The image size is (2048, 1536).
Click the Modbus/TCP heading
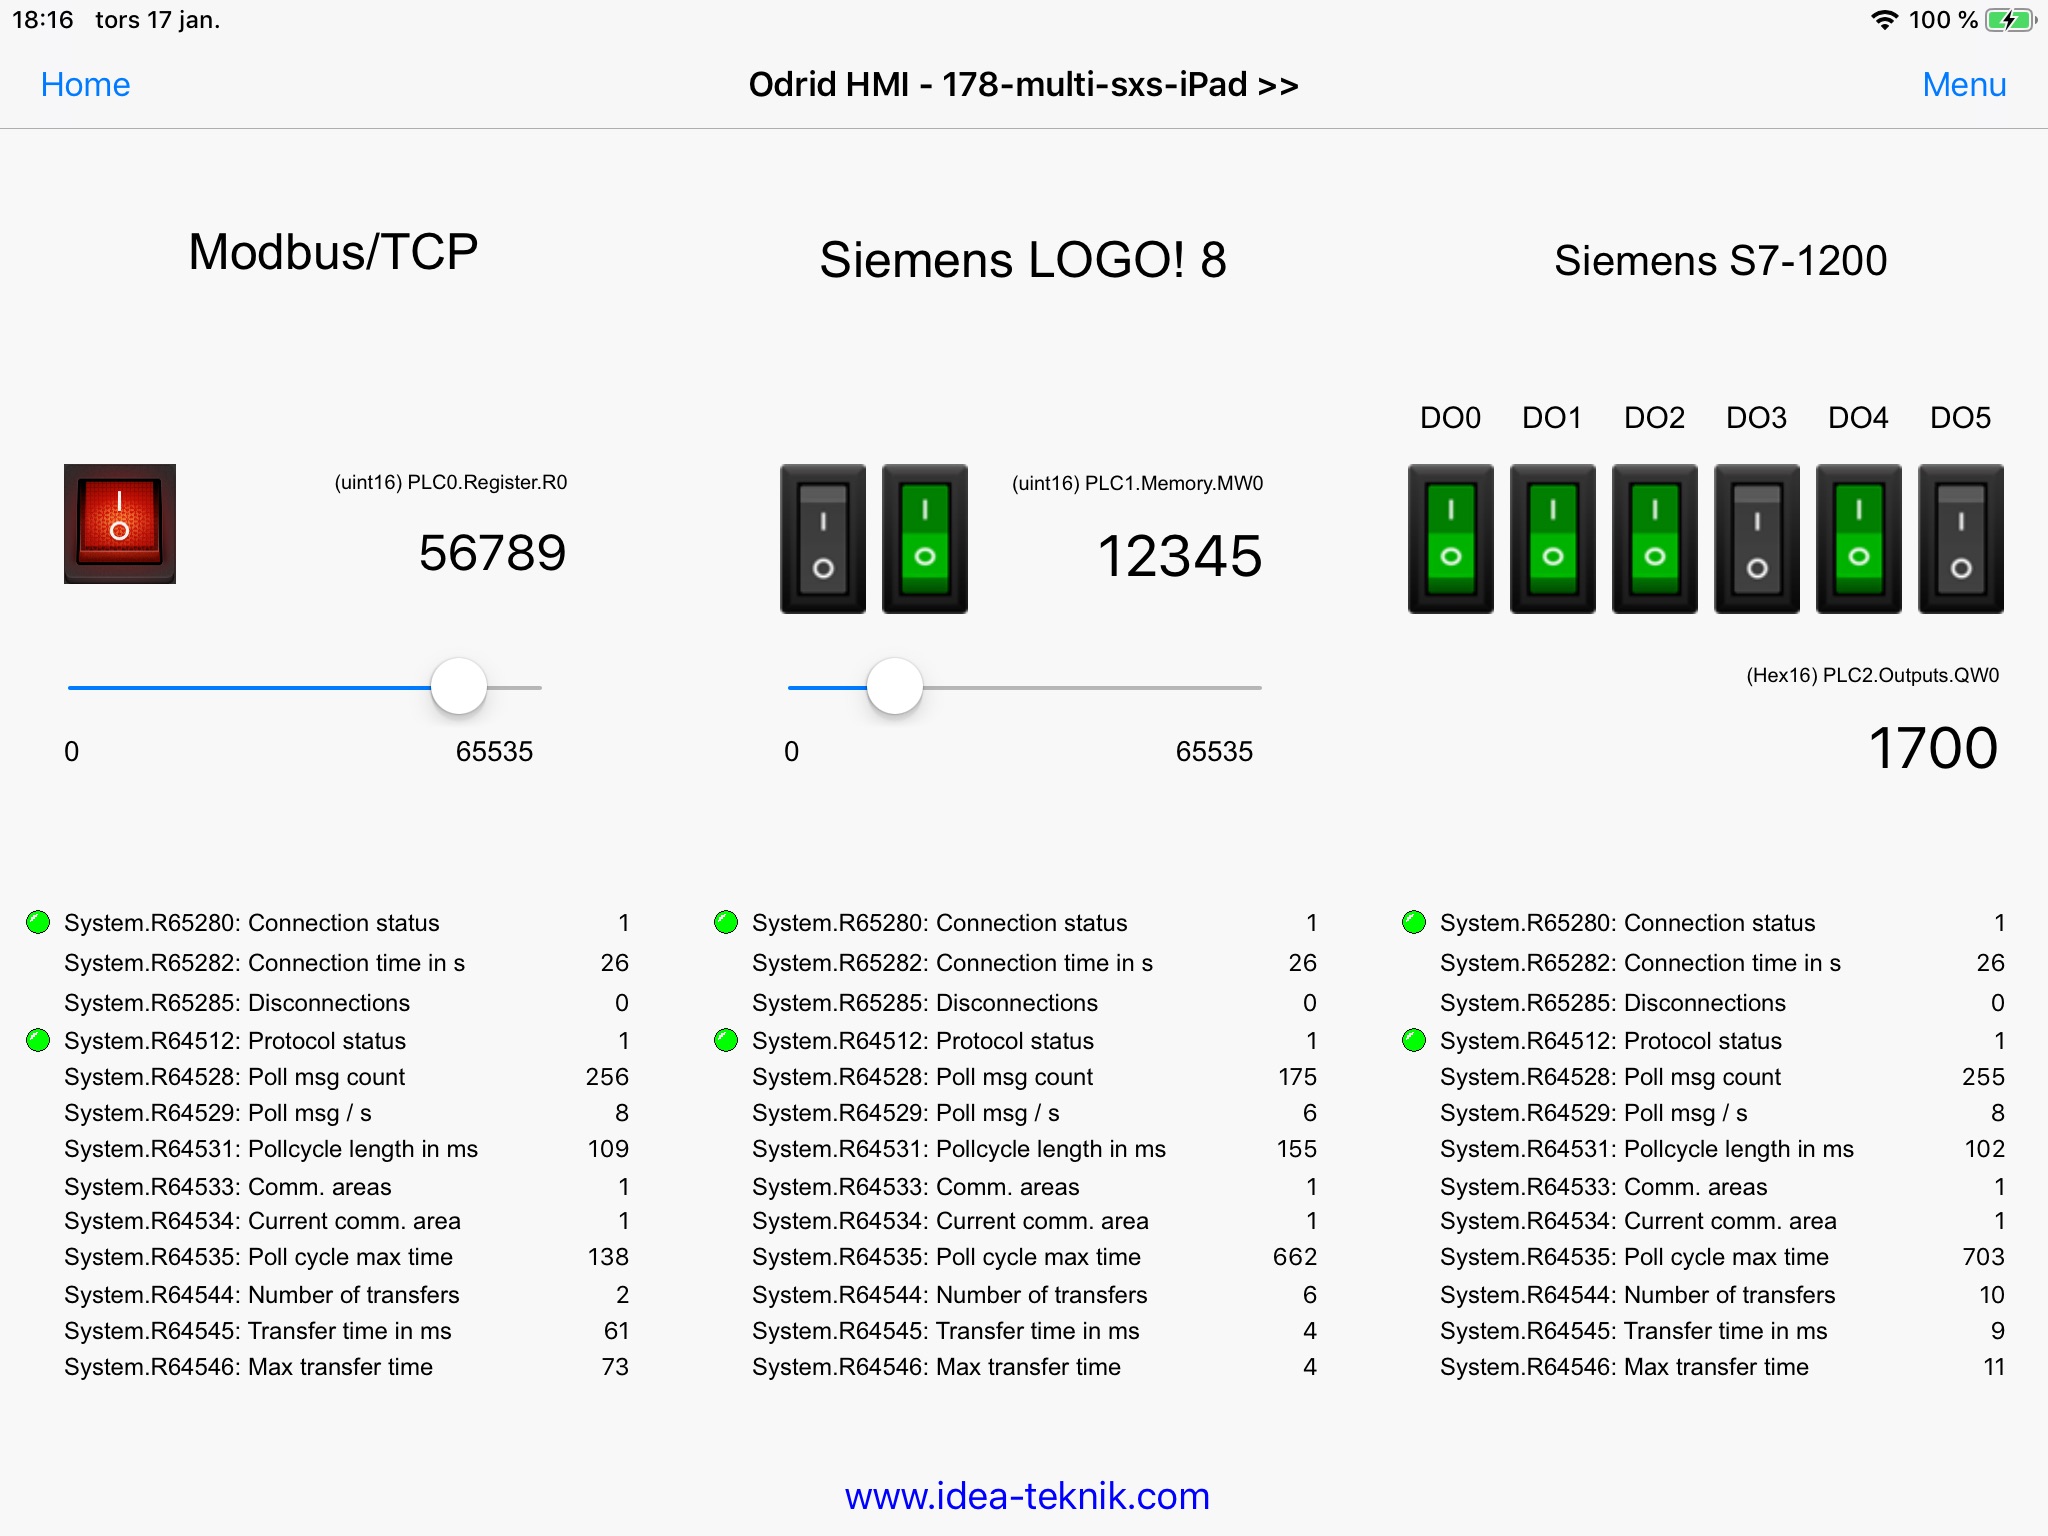(x=333, y=251)
